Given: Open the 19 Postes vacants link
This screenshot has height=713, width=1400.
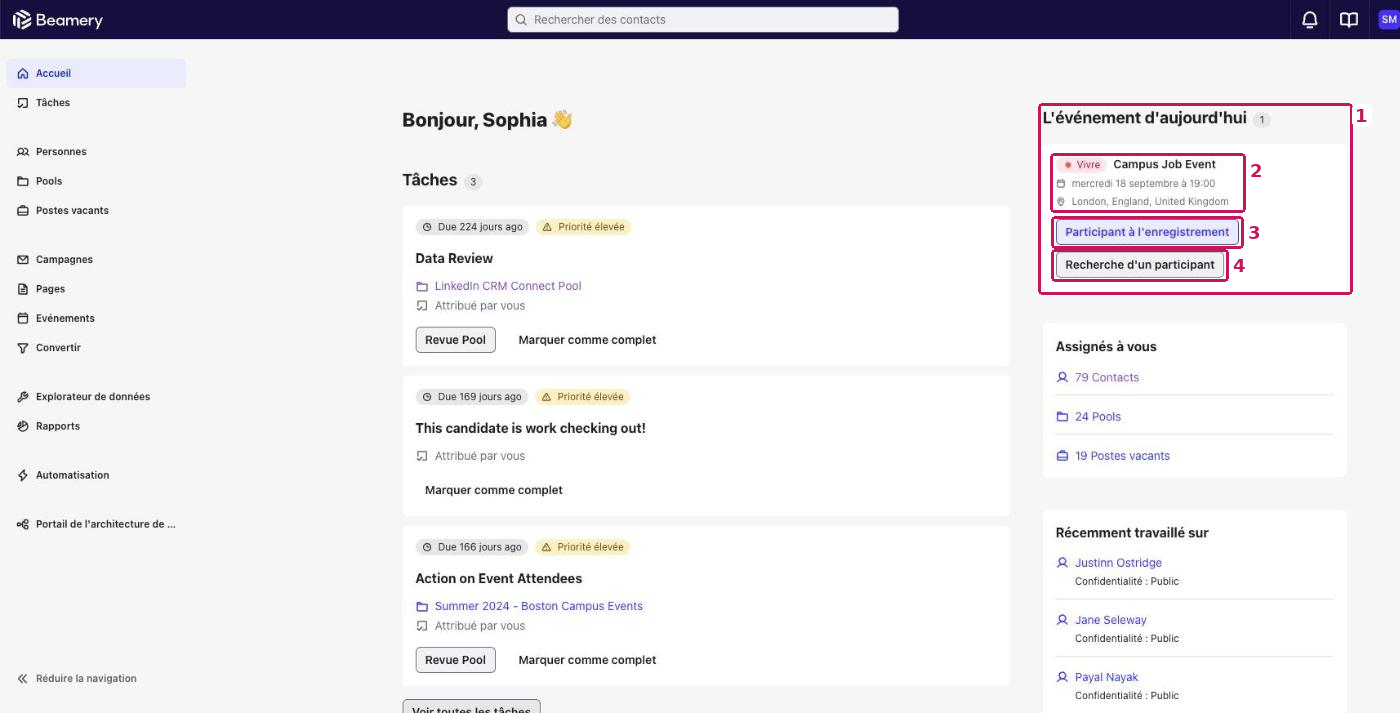Looking at the screenshot, I should (x=1122, y=456).
